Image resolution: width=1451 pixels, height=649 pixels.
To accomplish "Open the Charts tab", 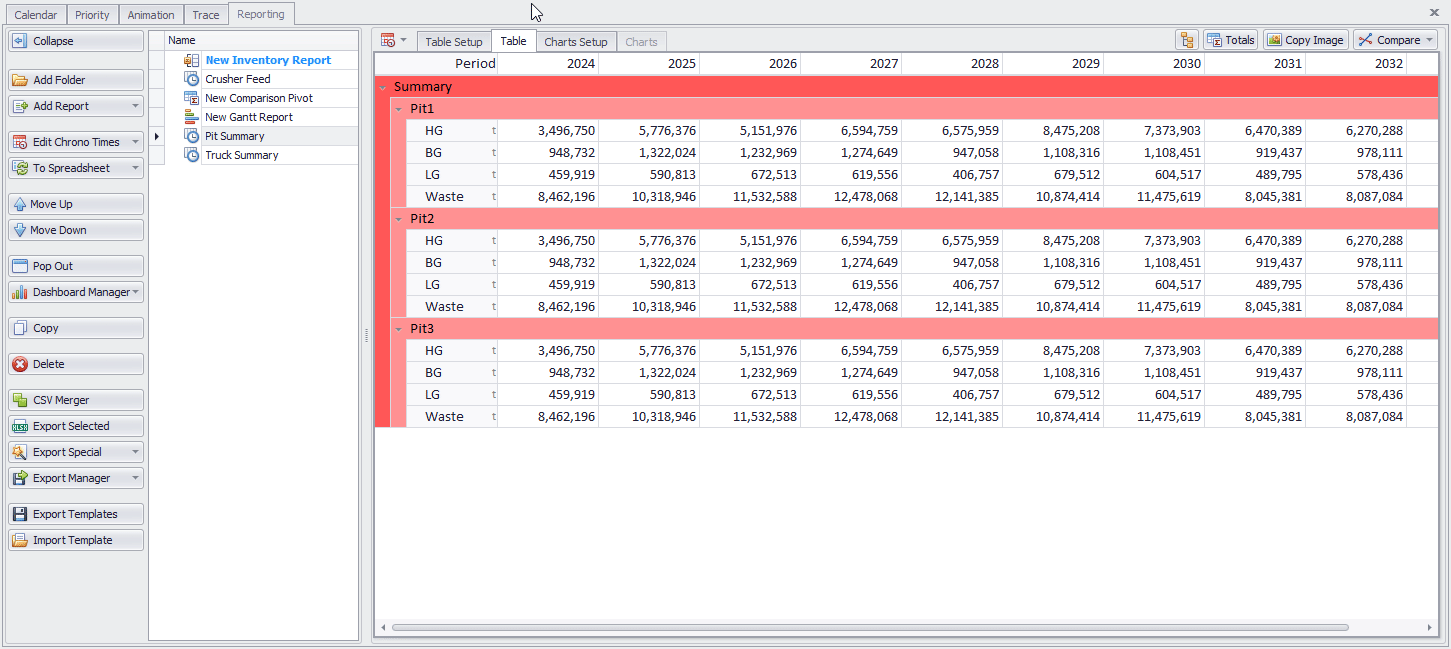I will tap(642, 42).
